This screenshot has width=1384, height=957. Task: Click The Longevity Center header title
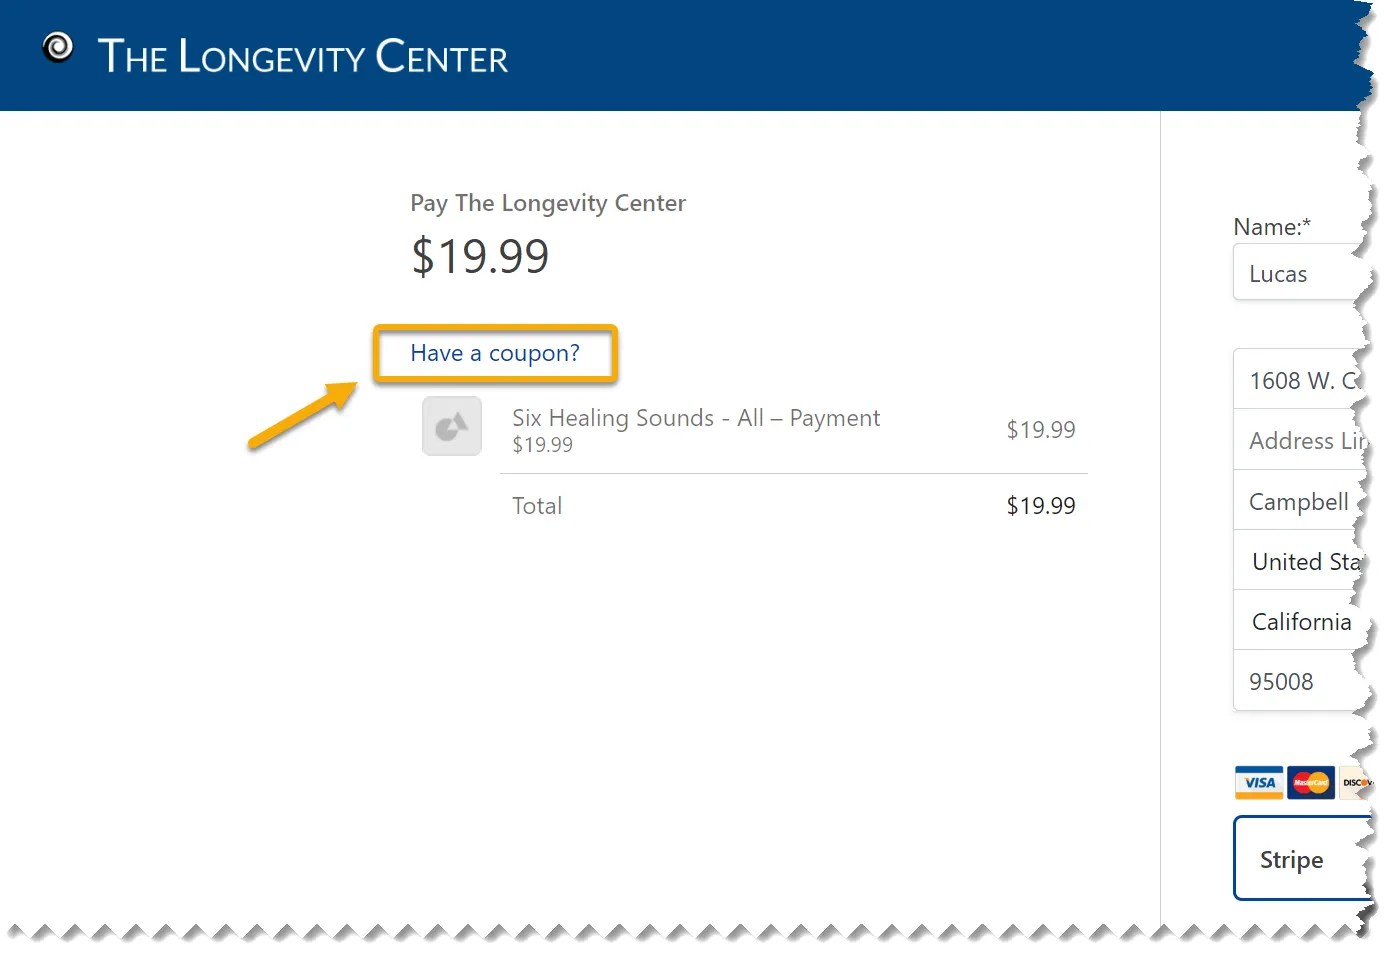303,57
